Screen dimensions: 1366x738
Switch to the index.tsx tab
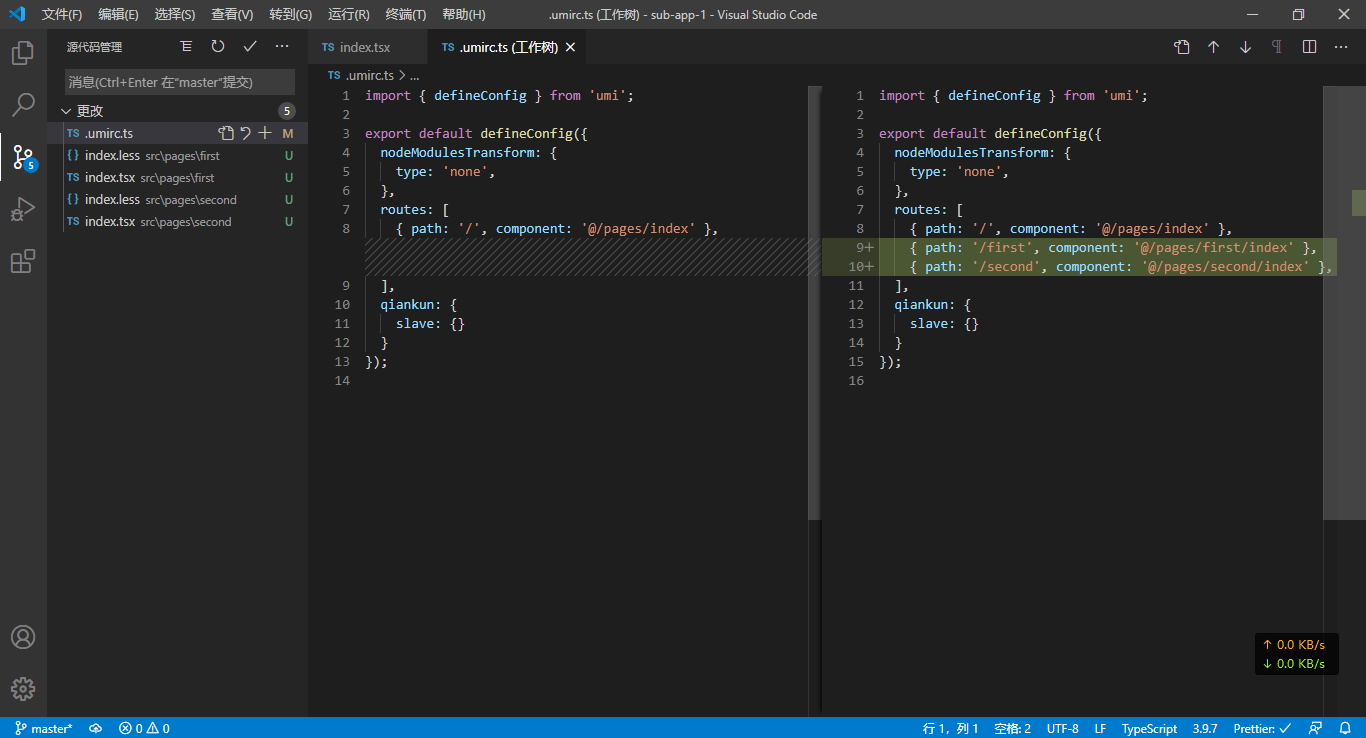367,47
